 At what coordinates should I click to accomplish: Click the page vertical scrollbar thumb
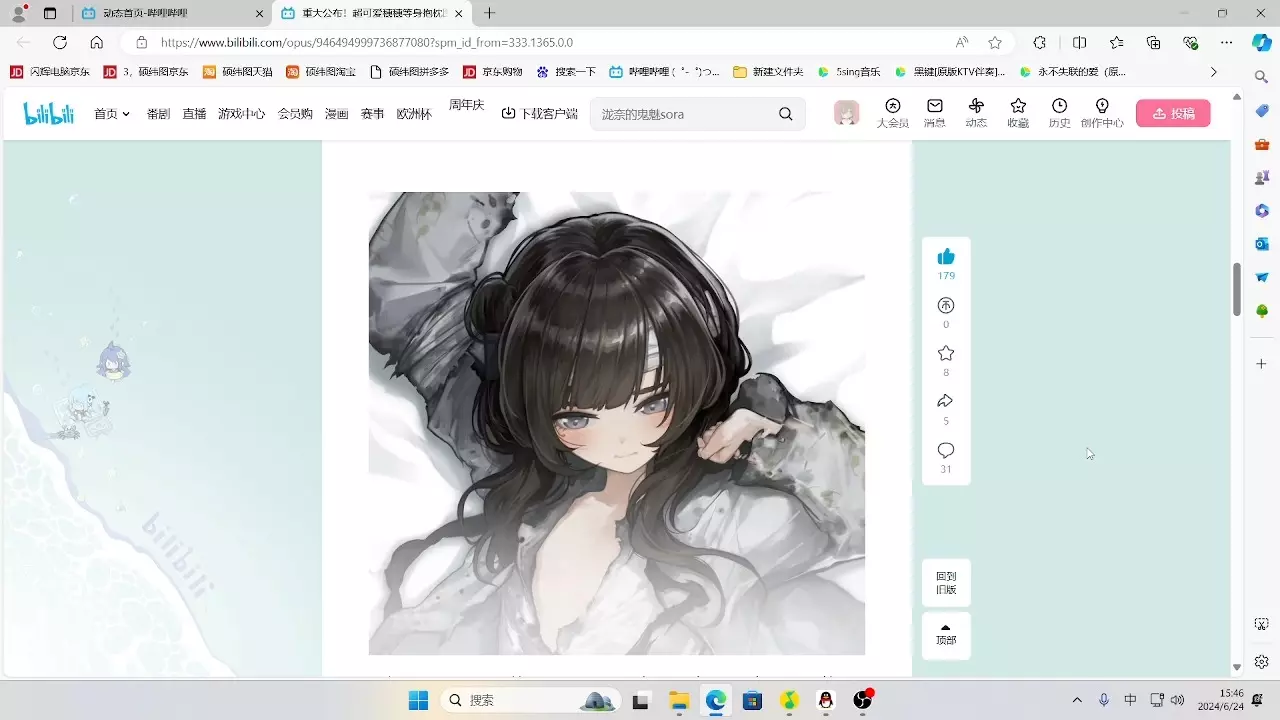(1237, 289)
